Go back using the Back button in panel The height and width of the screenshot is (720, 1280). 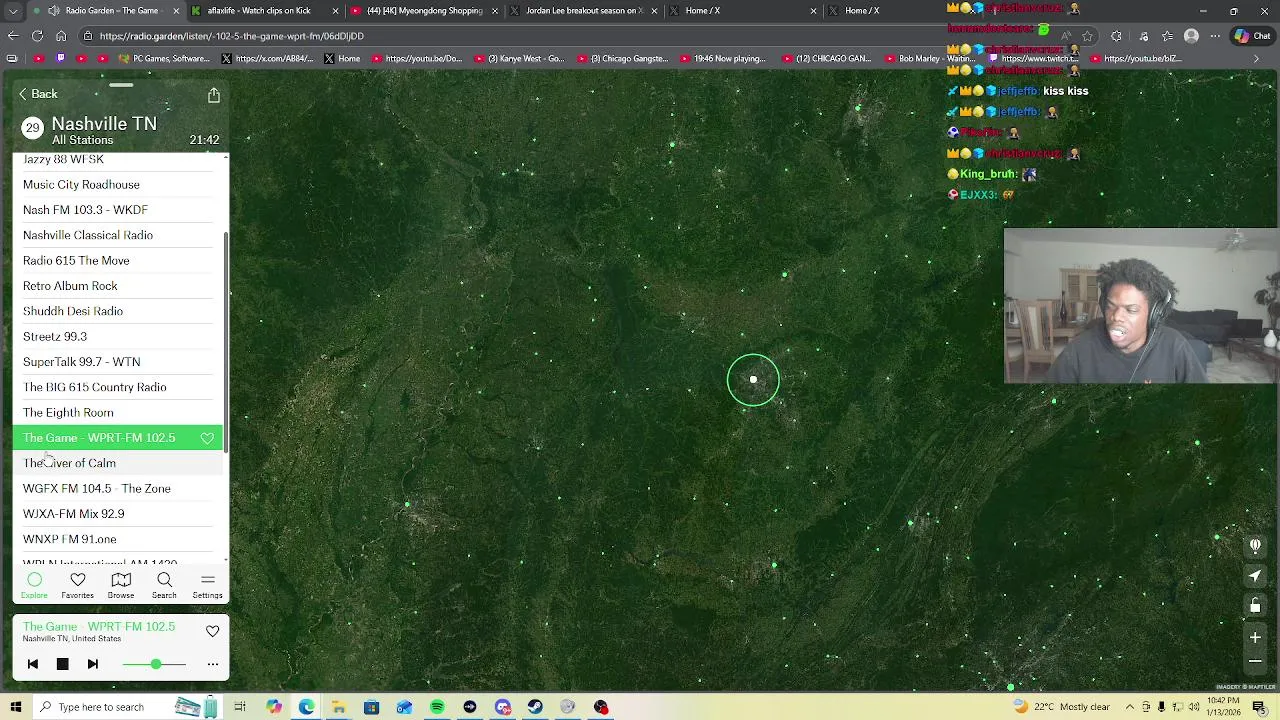tap(38, 94)
